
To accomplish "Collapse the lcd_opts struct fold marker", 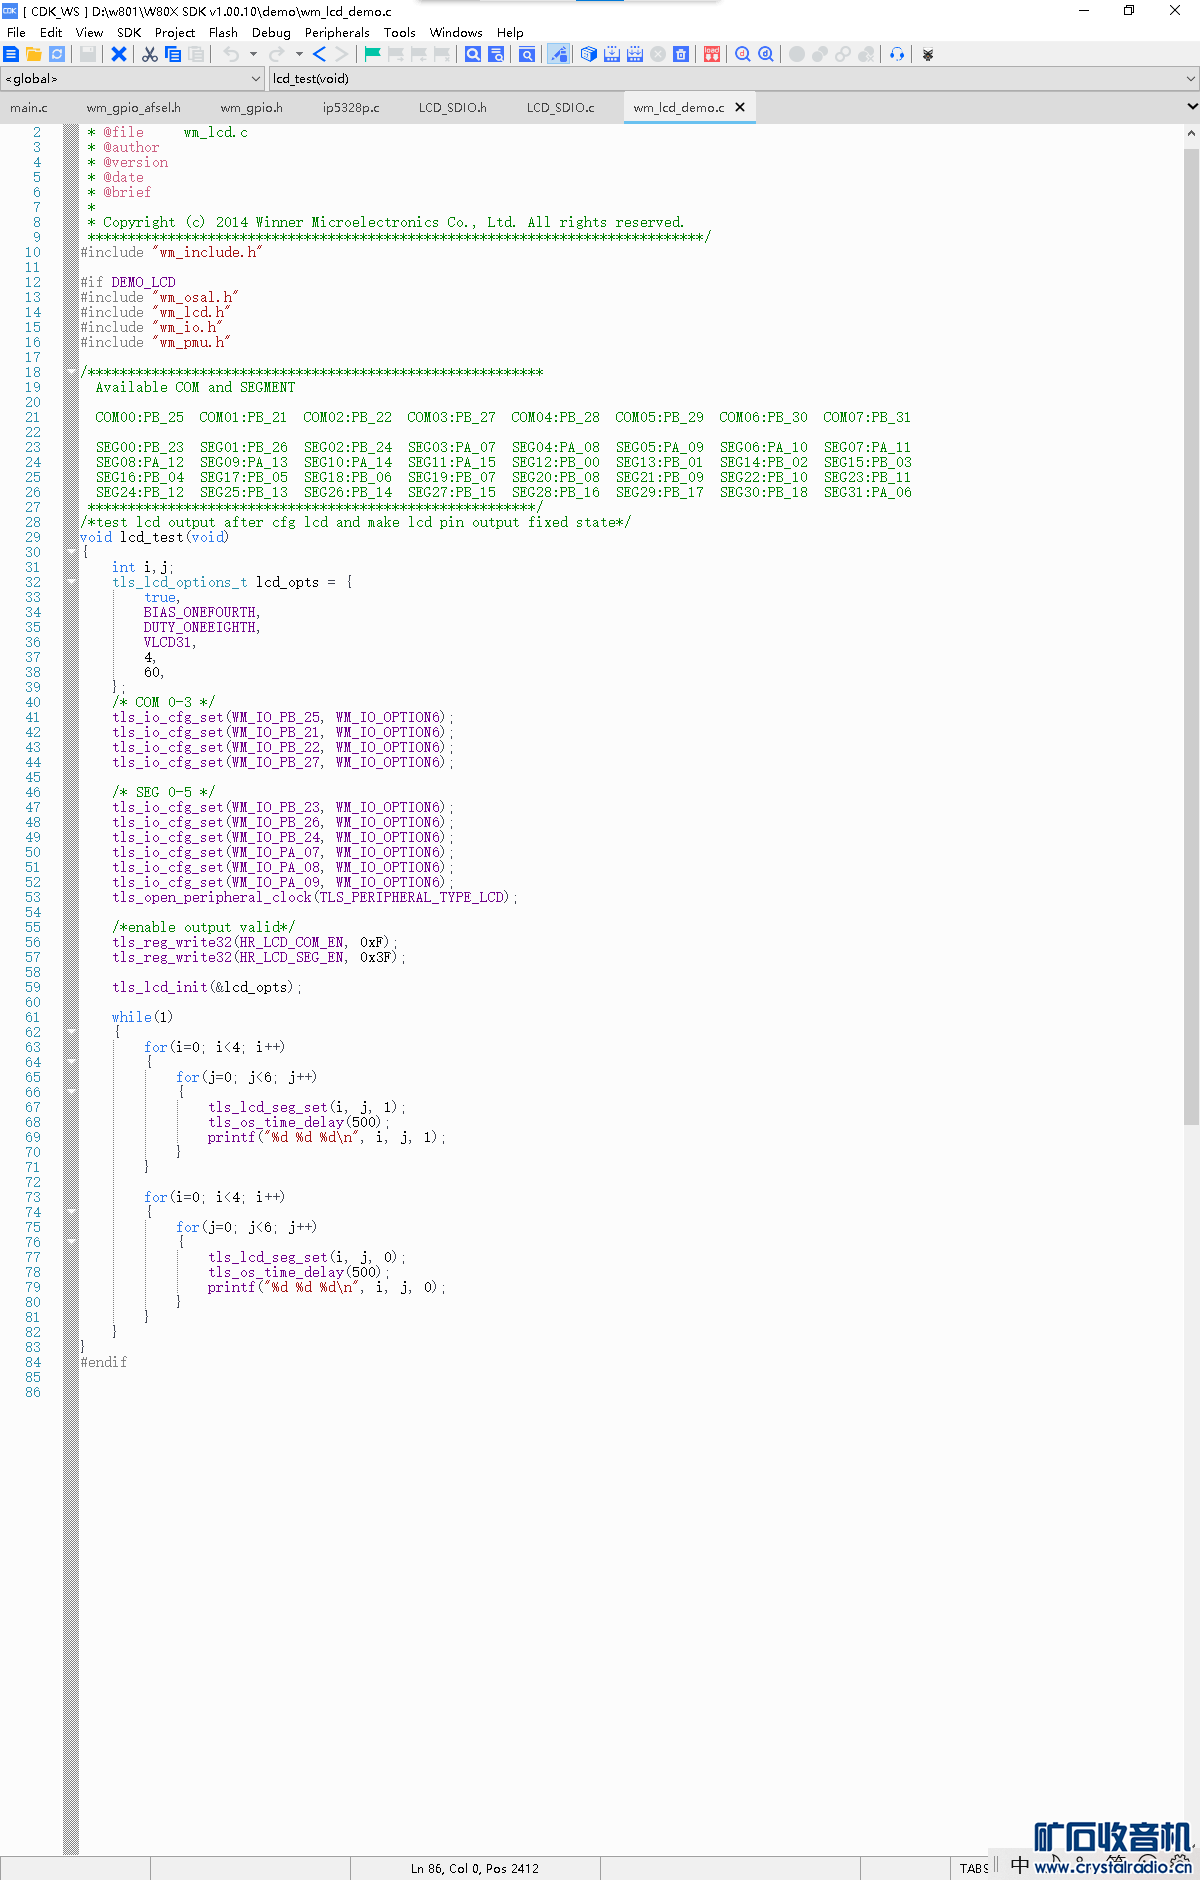I will coord(71,581).
